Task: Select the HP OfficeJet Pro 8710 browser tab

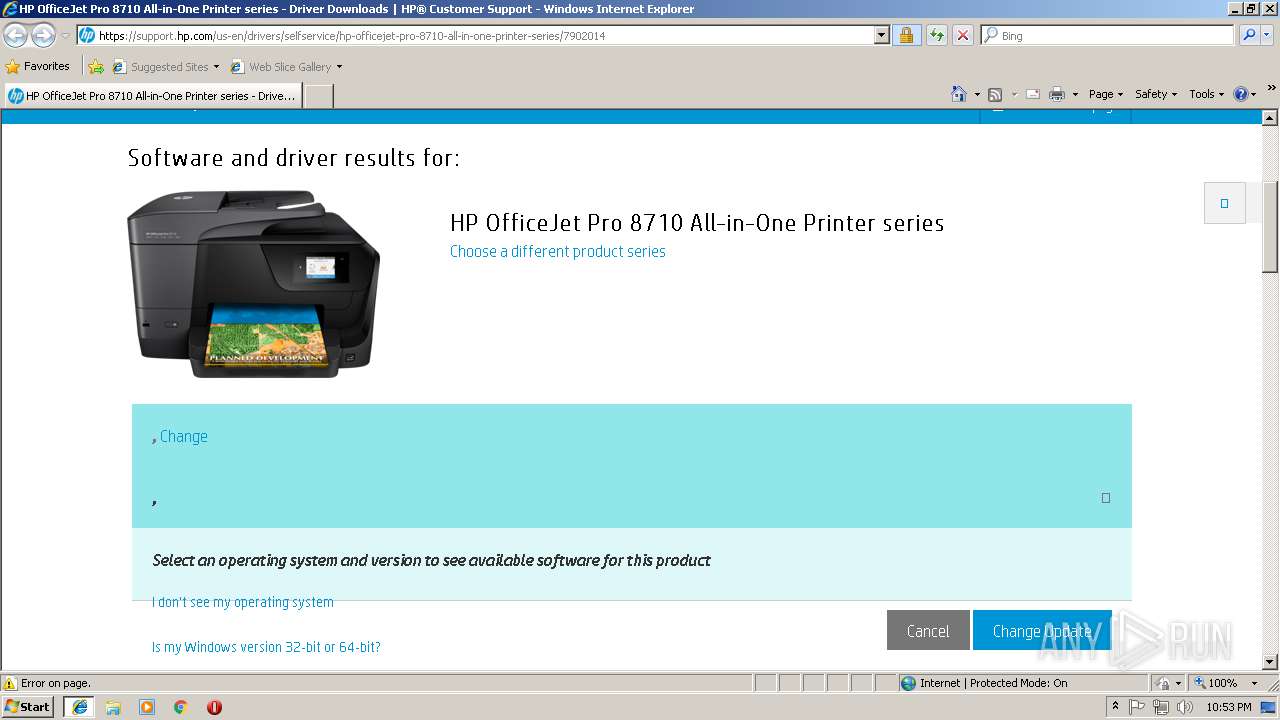Action: coord(152,96)
